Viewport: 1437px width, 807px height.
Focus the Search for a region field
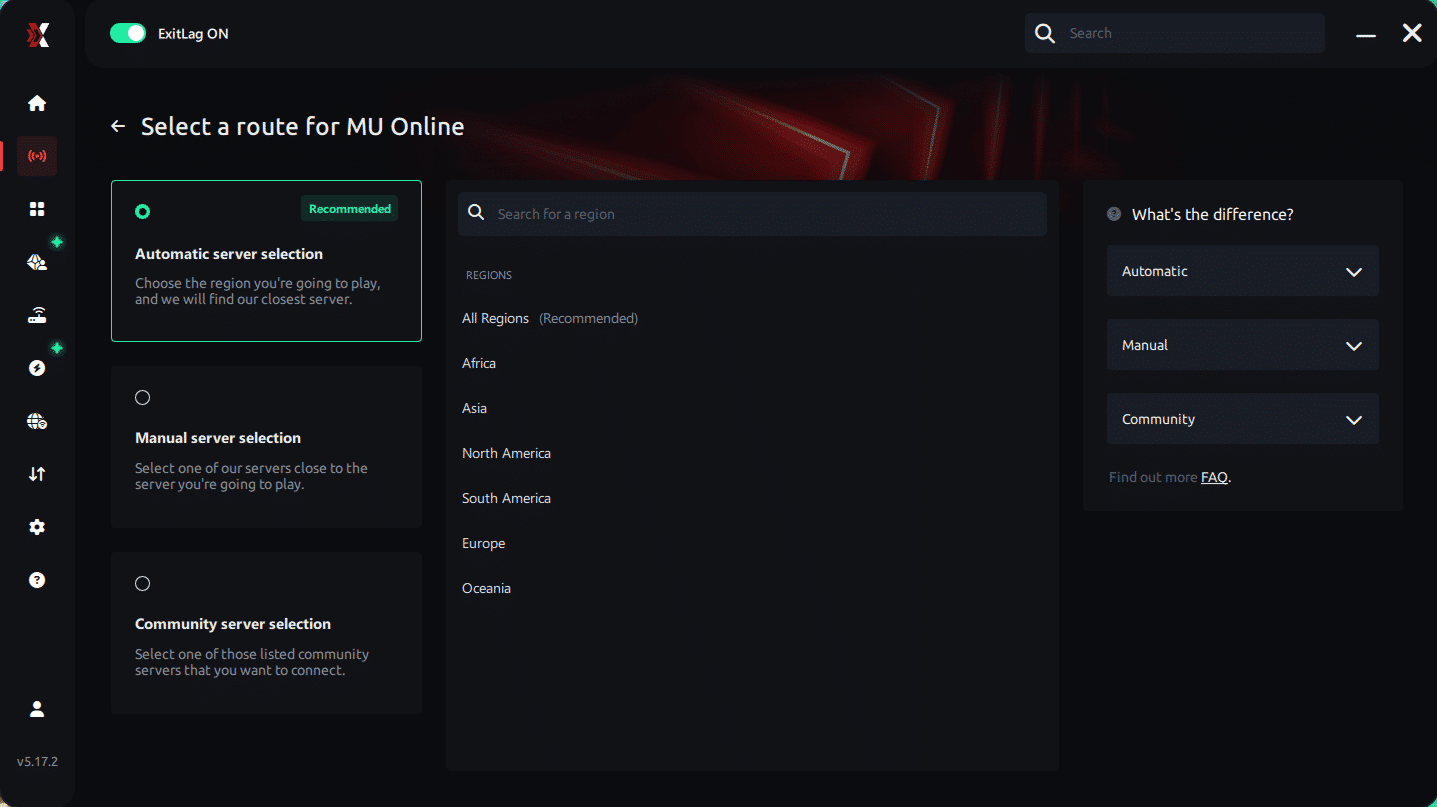752,214
